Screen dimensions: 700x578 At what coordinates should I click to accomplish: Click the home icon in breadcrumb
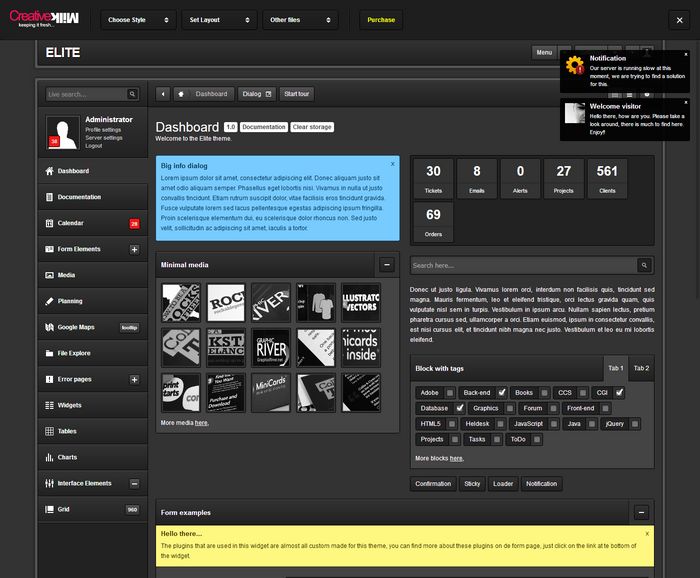pos(181,94)
